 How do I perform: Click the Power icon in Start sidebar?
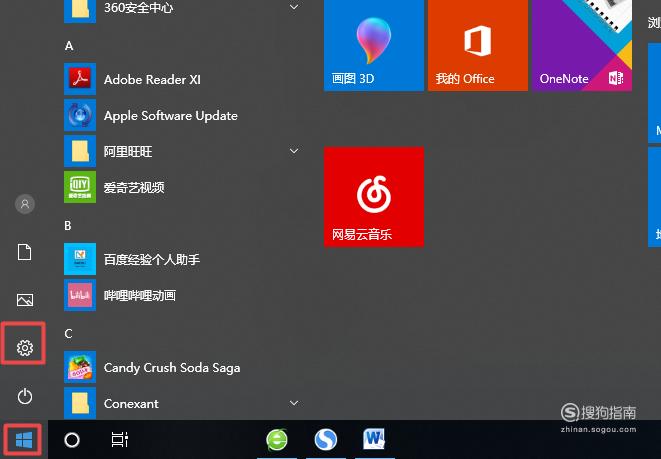pyautogui.click(x=24, y=396)
